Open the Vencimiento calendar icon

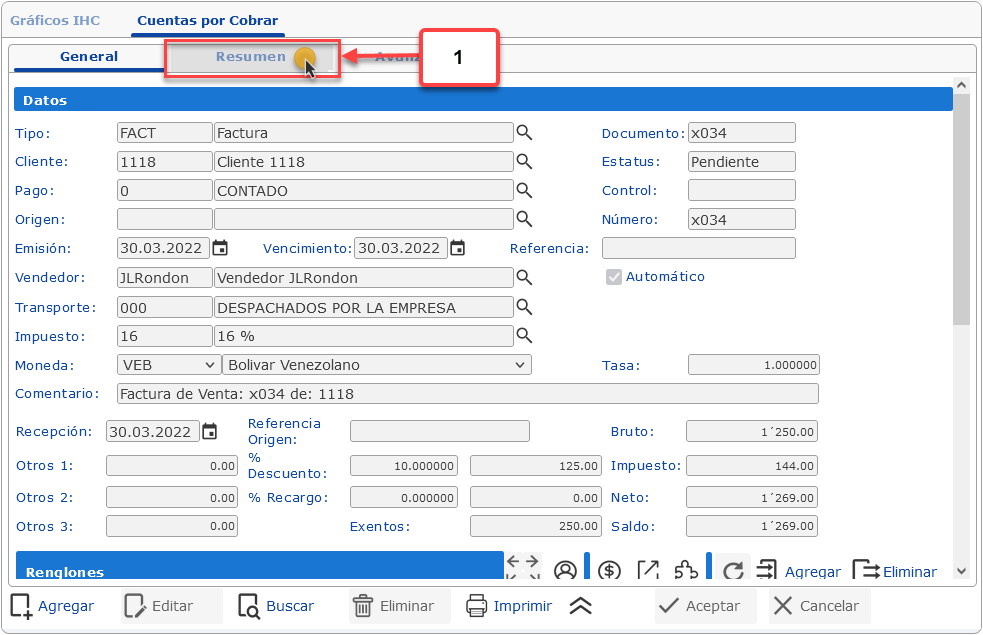(457, 249)
